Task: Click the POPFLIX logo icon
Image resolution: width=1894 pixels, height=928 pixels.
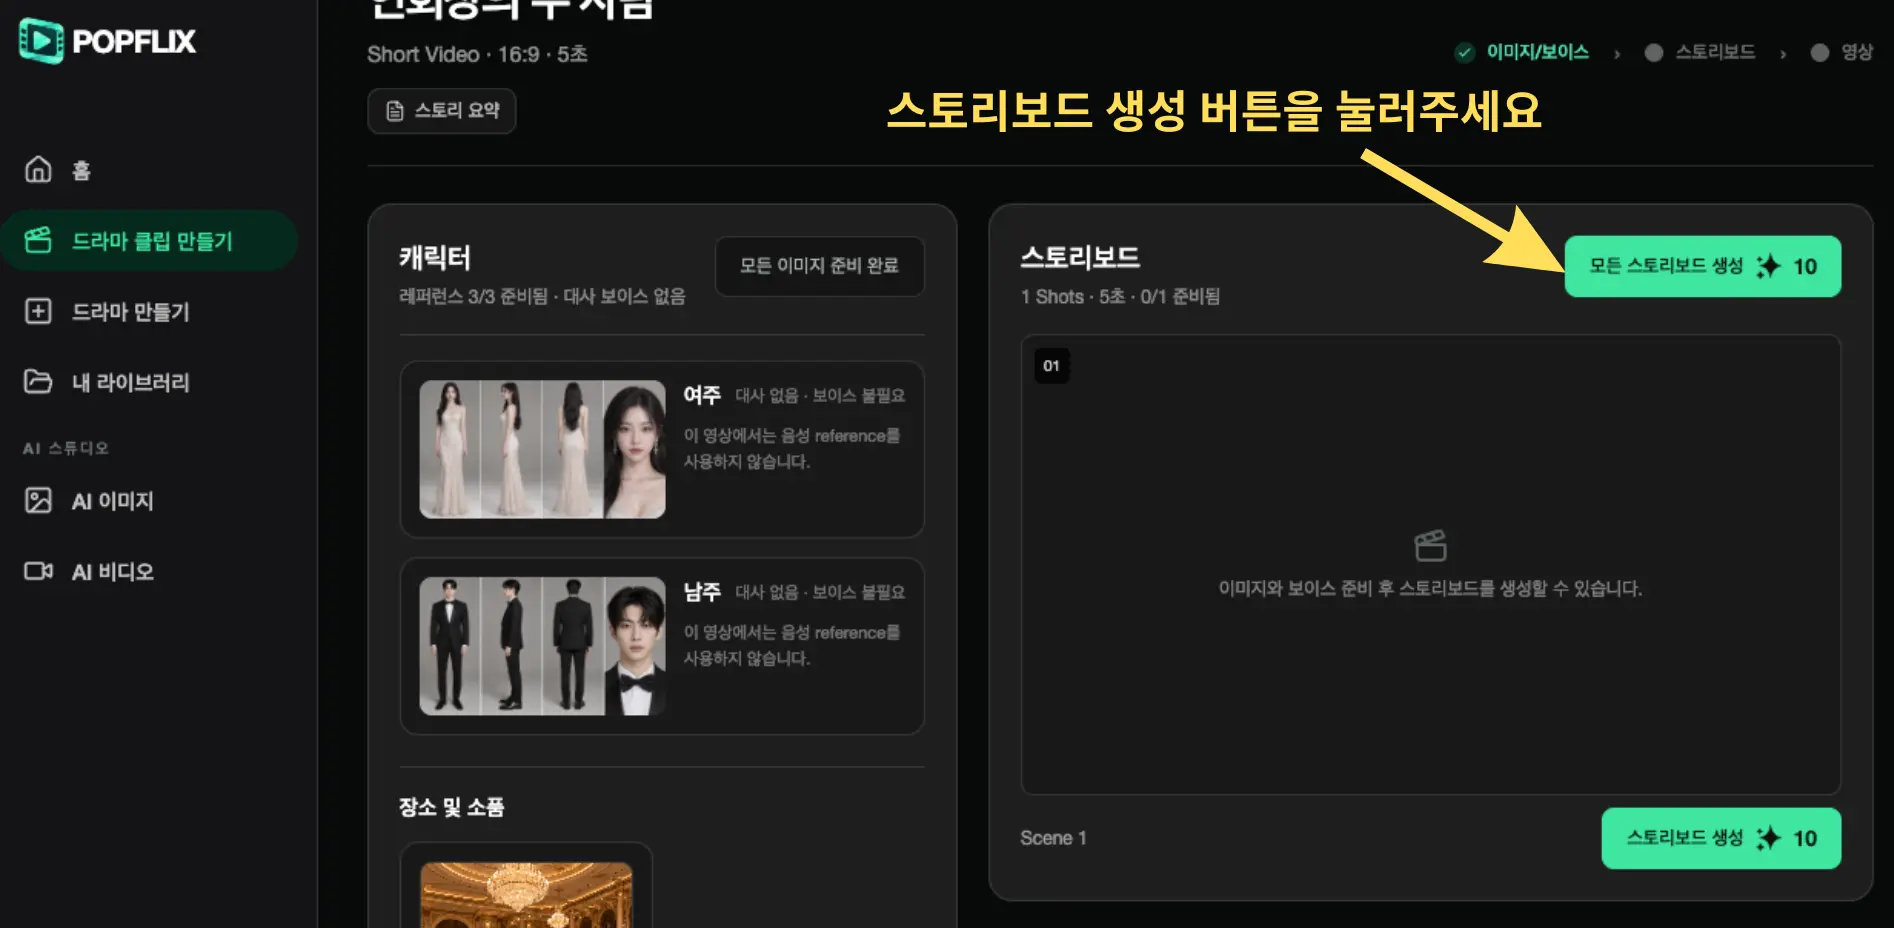Action: (x=40, y=41)
